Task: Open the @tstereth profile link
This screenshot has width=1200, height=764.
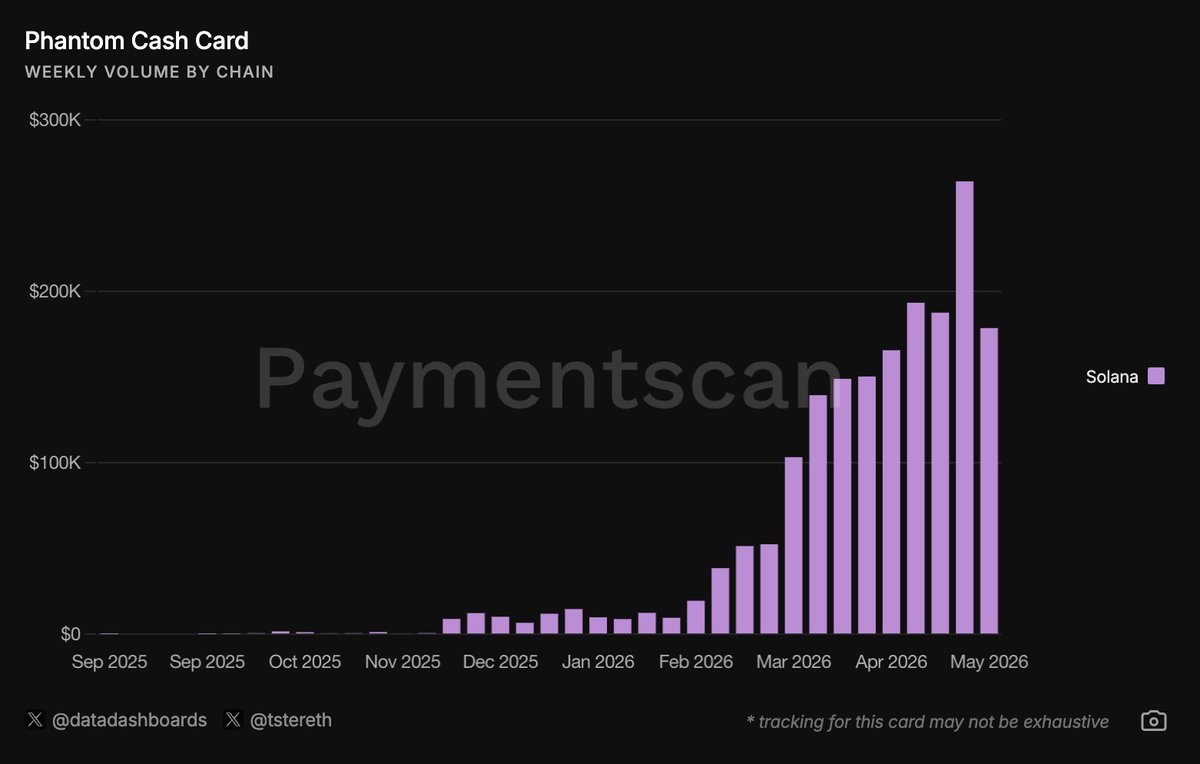Action: pyautogui.click(x=290, y=720)
